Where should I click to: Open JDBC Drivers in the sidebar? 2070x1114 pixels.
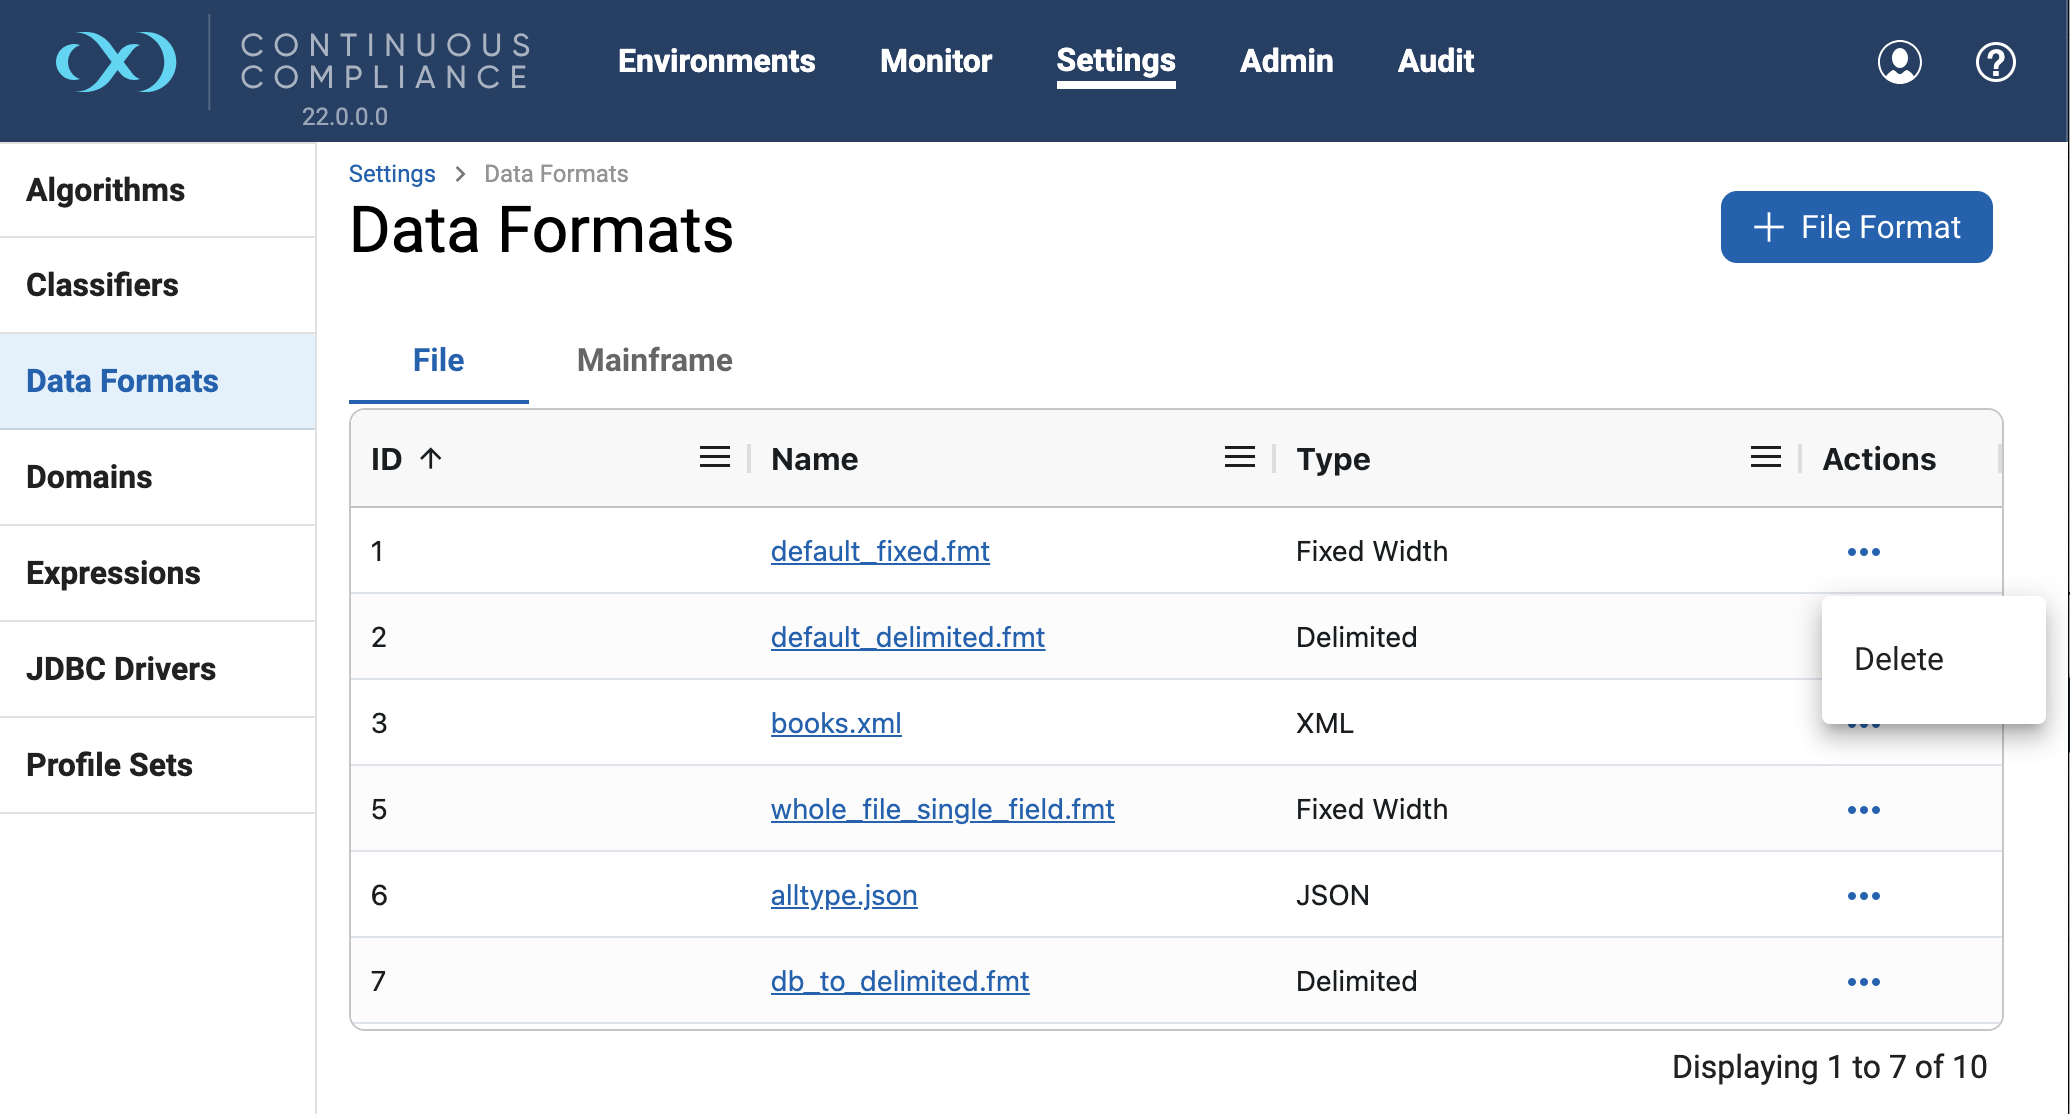121,669
